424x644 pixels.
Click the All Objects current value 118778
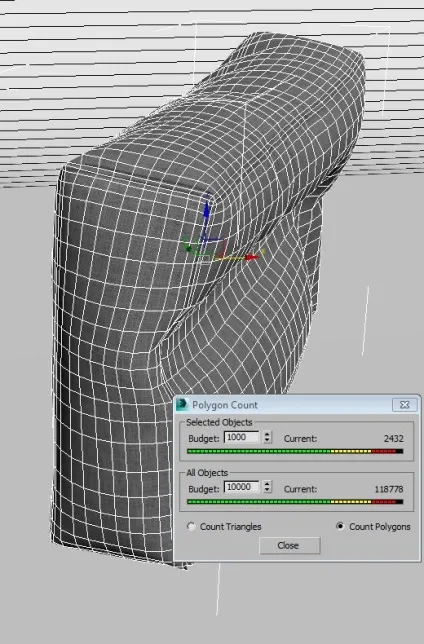[x=389, y=489]
